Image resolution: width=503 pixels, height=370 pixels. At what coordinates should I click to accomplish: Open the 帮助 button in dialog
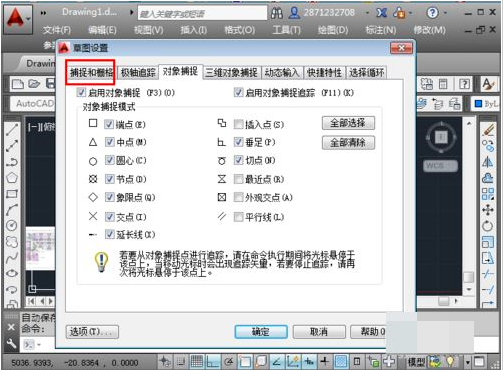(x=368, y=332)
